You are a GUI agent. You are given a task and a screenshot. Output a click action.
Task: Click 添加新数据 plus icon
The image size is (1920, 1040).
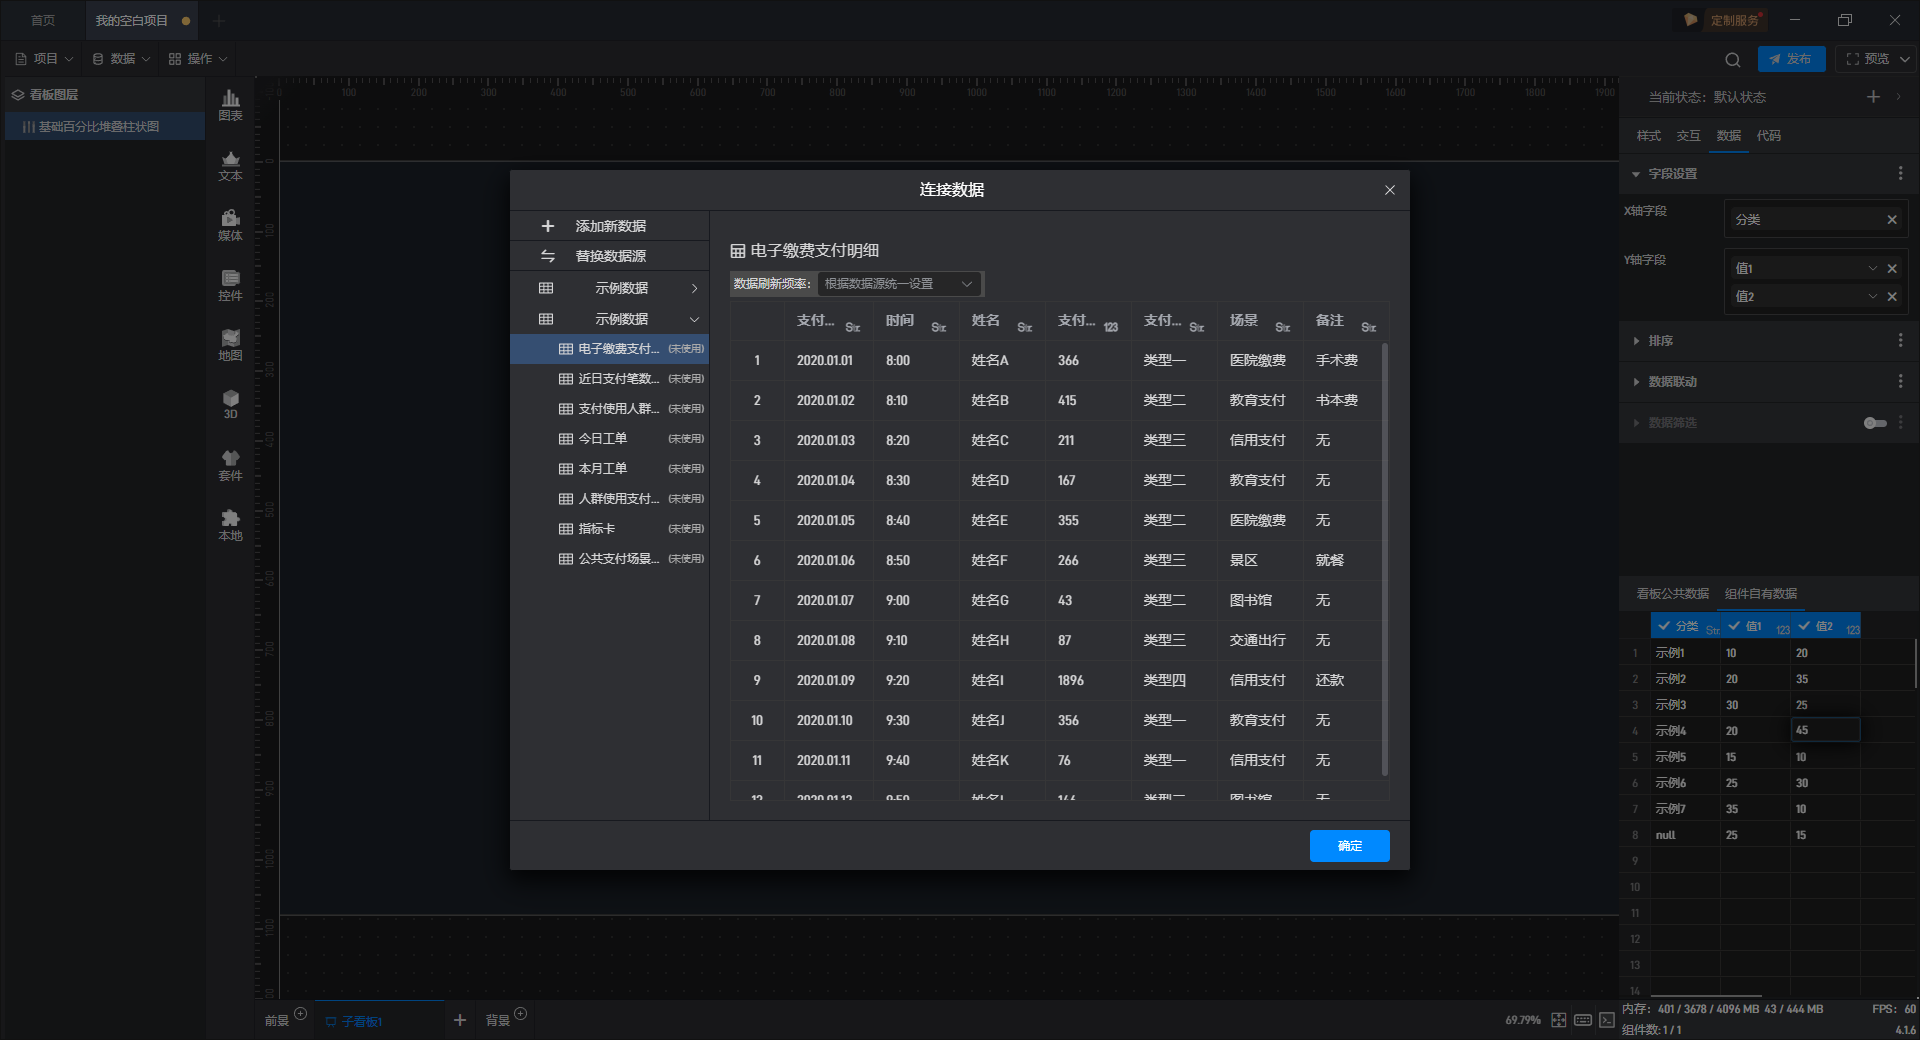click(x=547, y=226)
